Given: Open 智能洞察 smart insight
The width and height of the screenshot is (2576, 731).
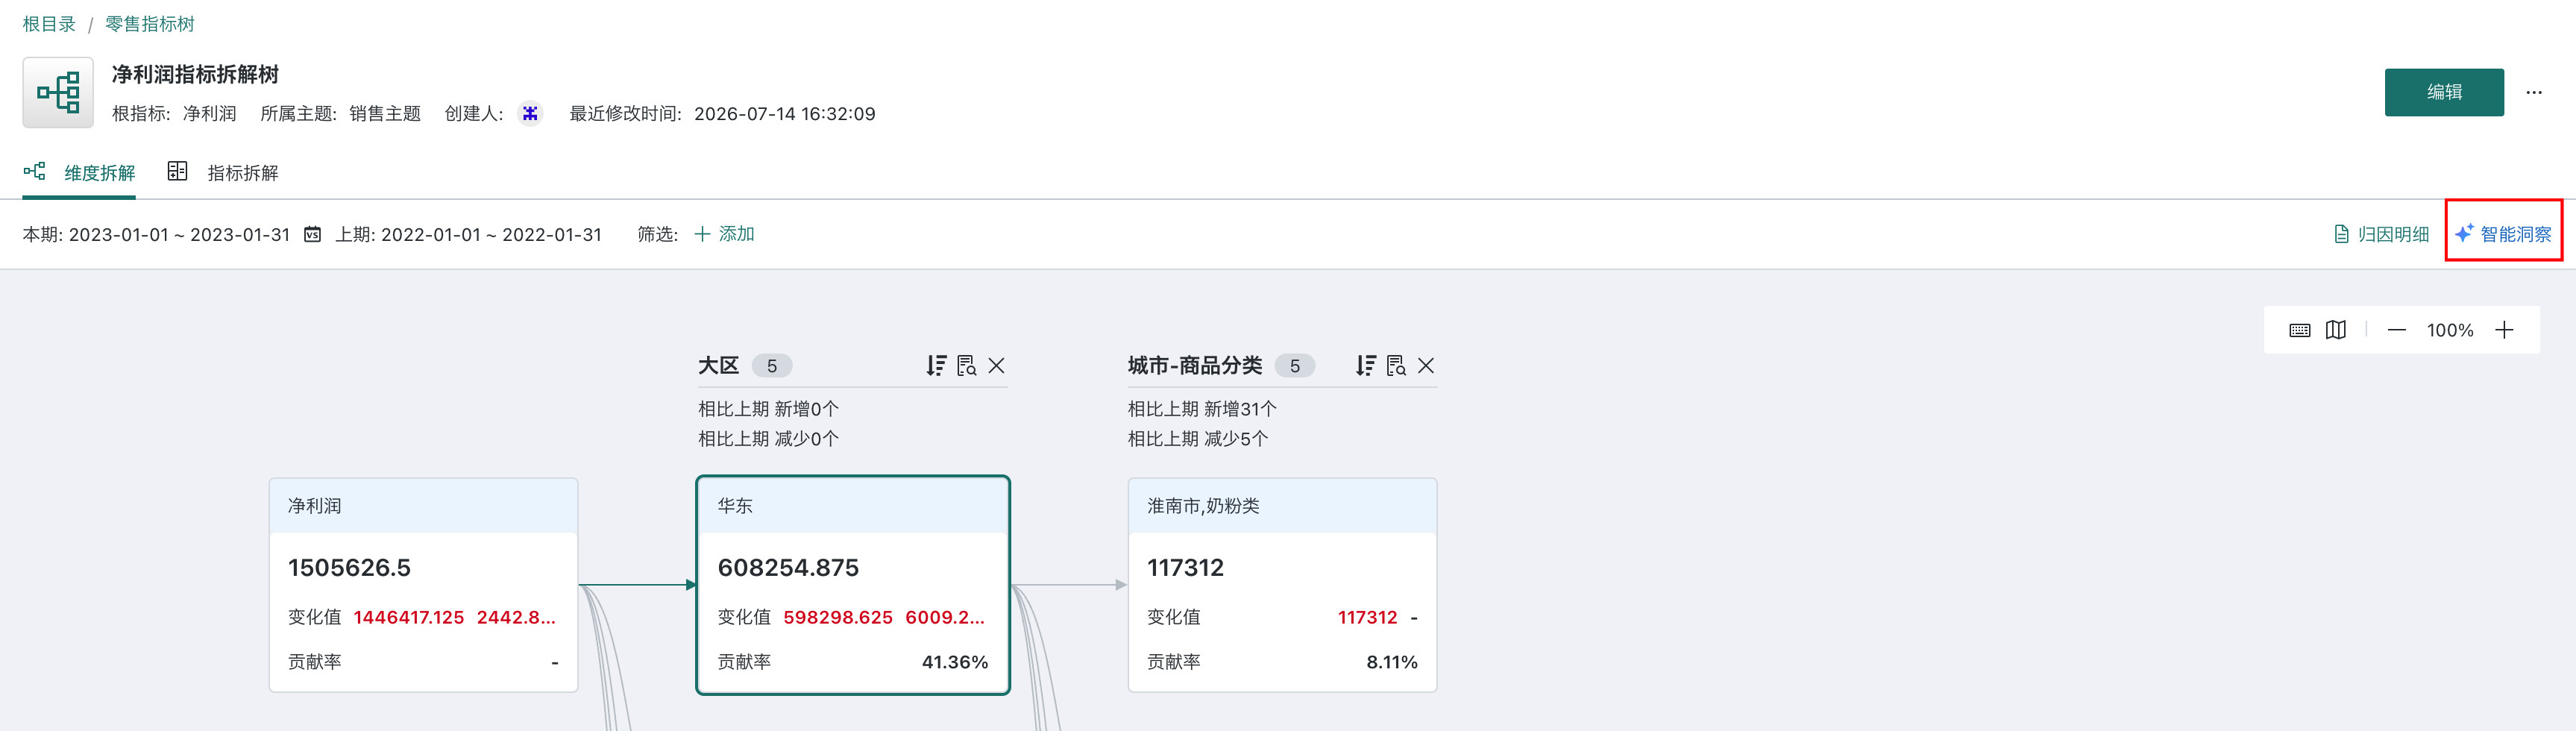Looking at the screenshot, I should click(2504, 234).
